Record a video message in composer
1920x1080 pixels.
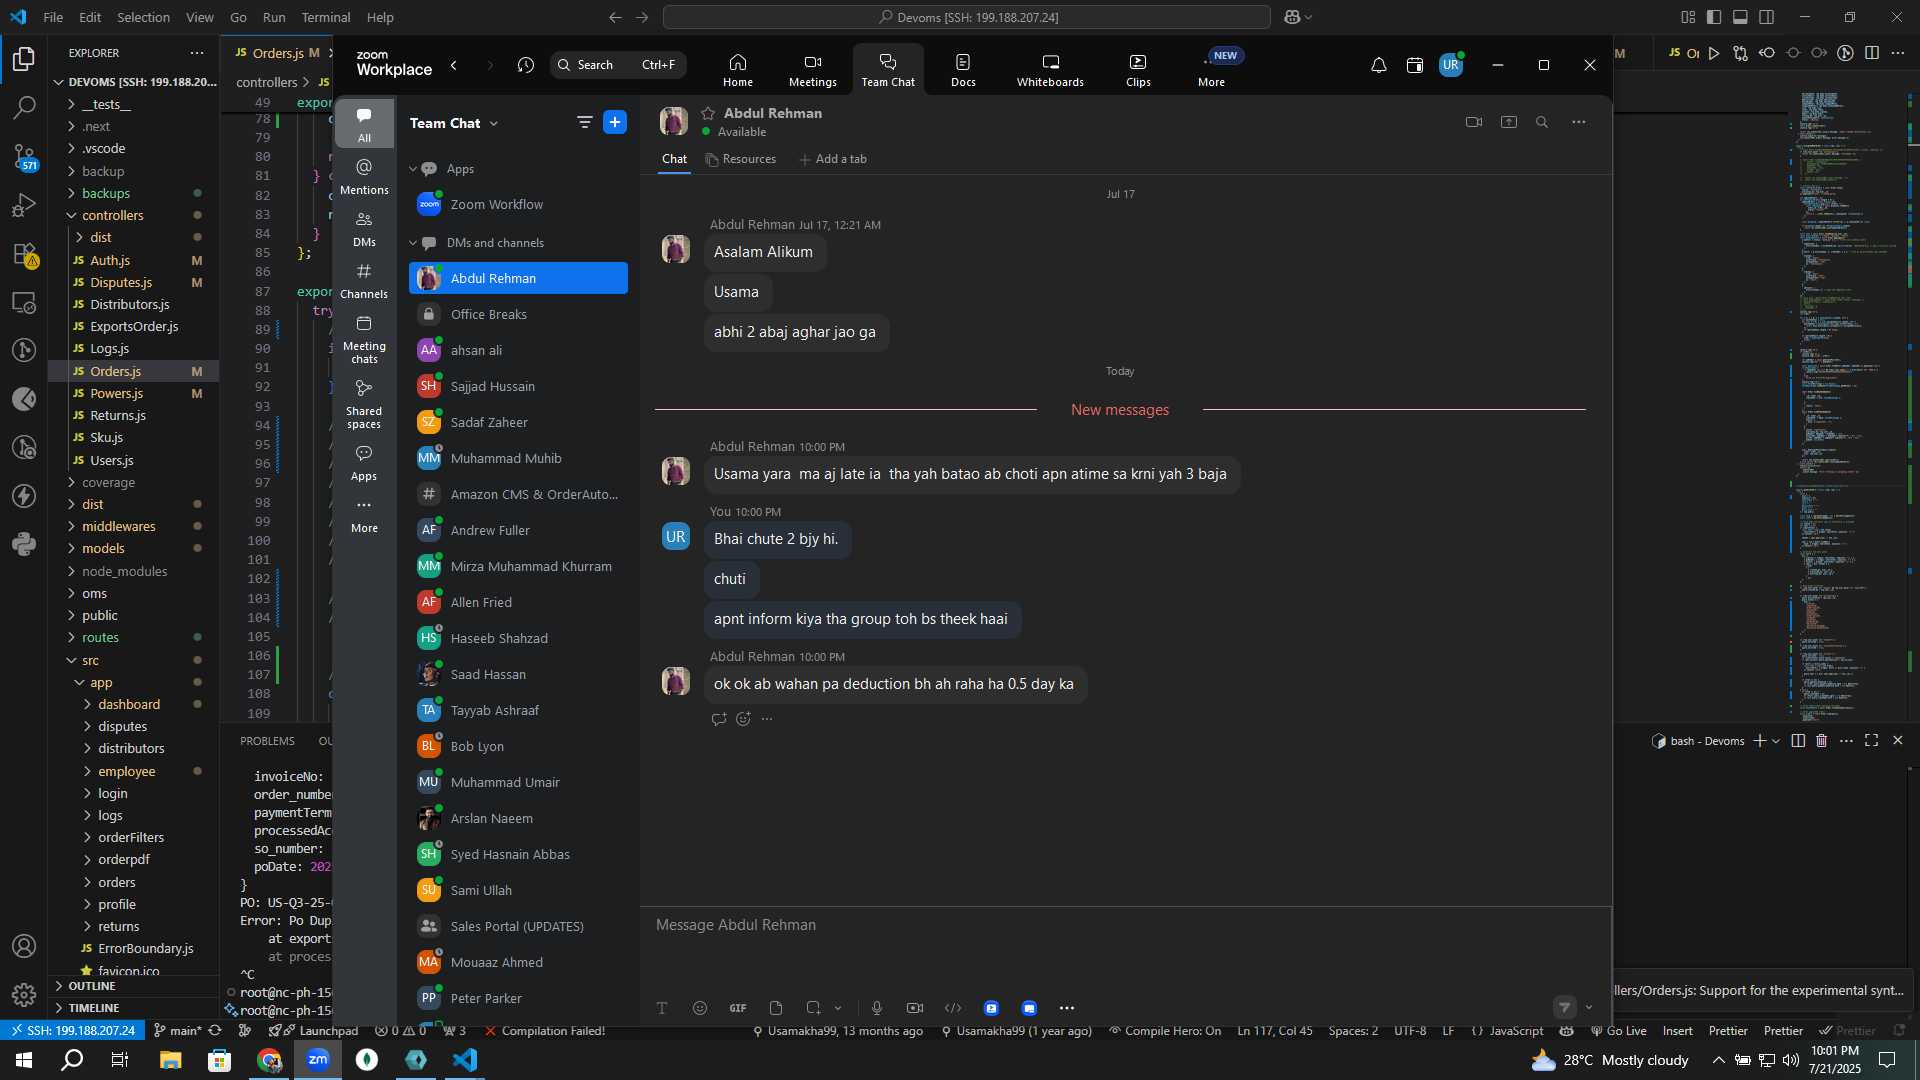pos(915,1008)
